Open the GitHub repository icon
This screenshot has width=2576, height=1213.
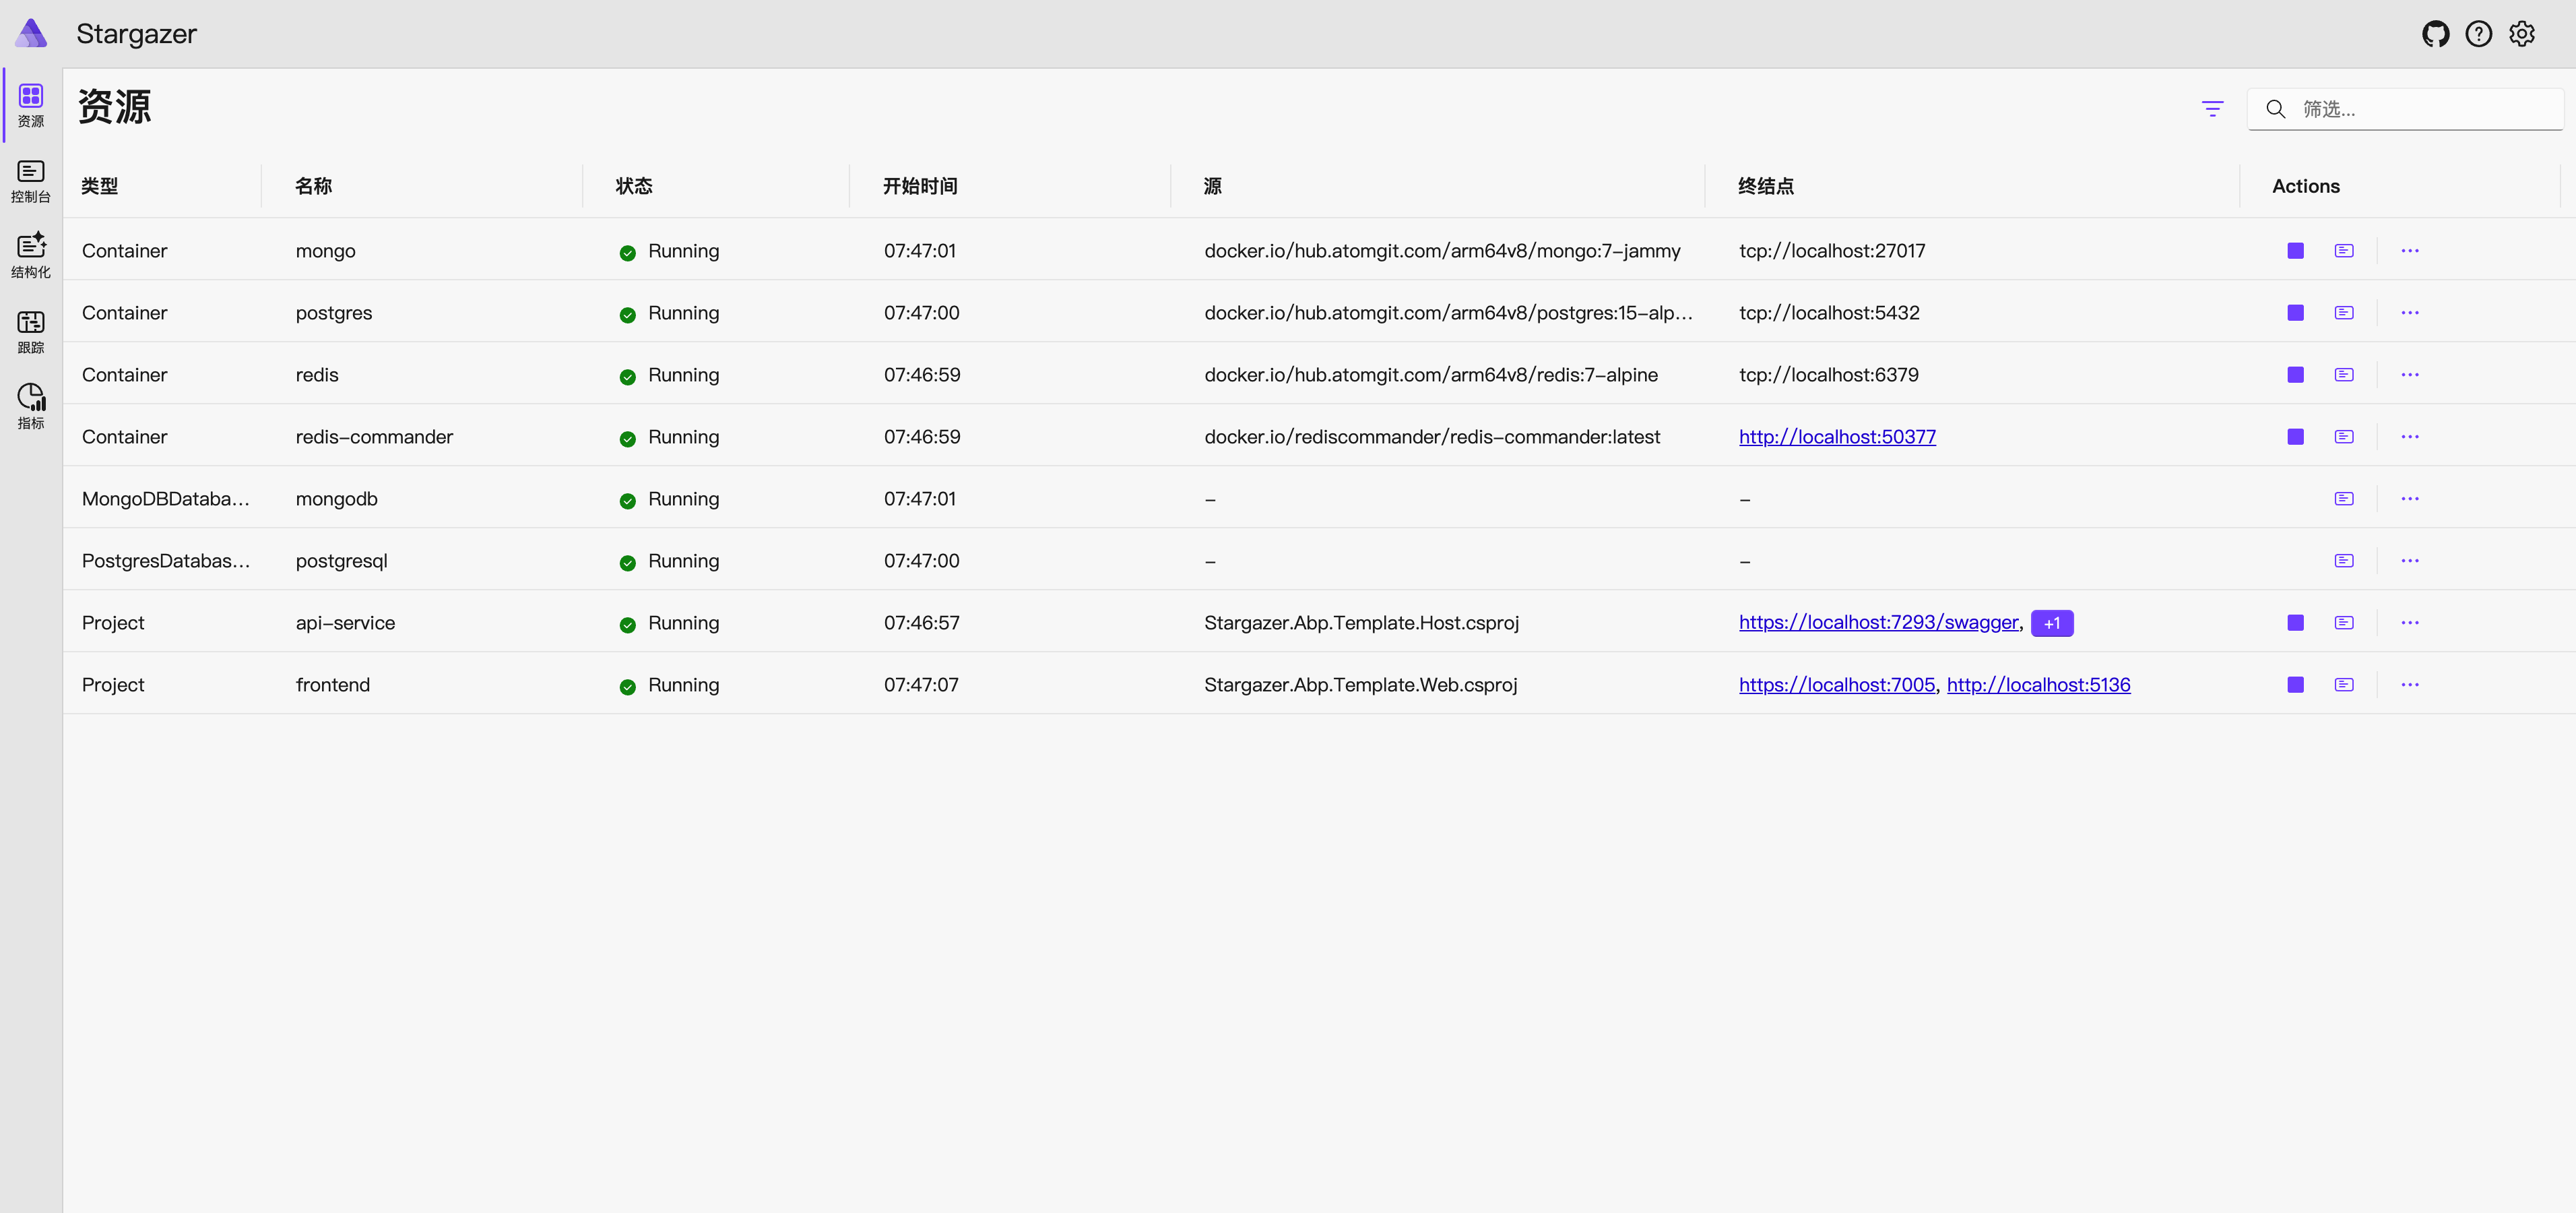[2435, 34]
